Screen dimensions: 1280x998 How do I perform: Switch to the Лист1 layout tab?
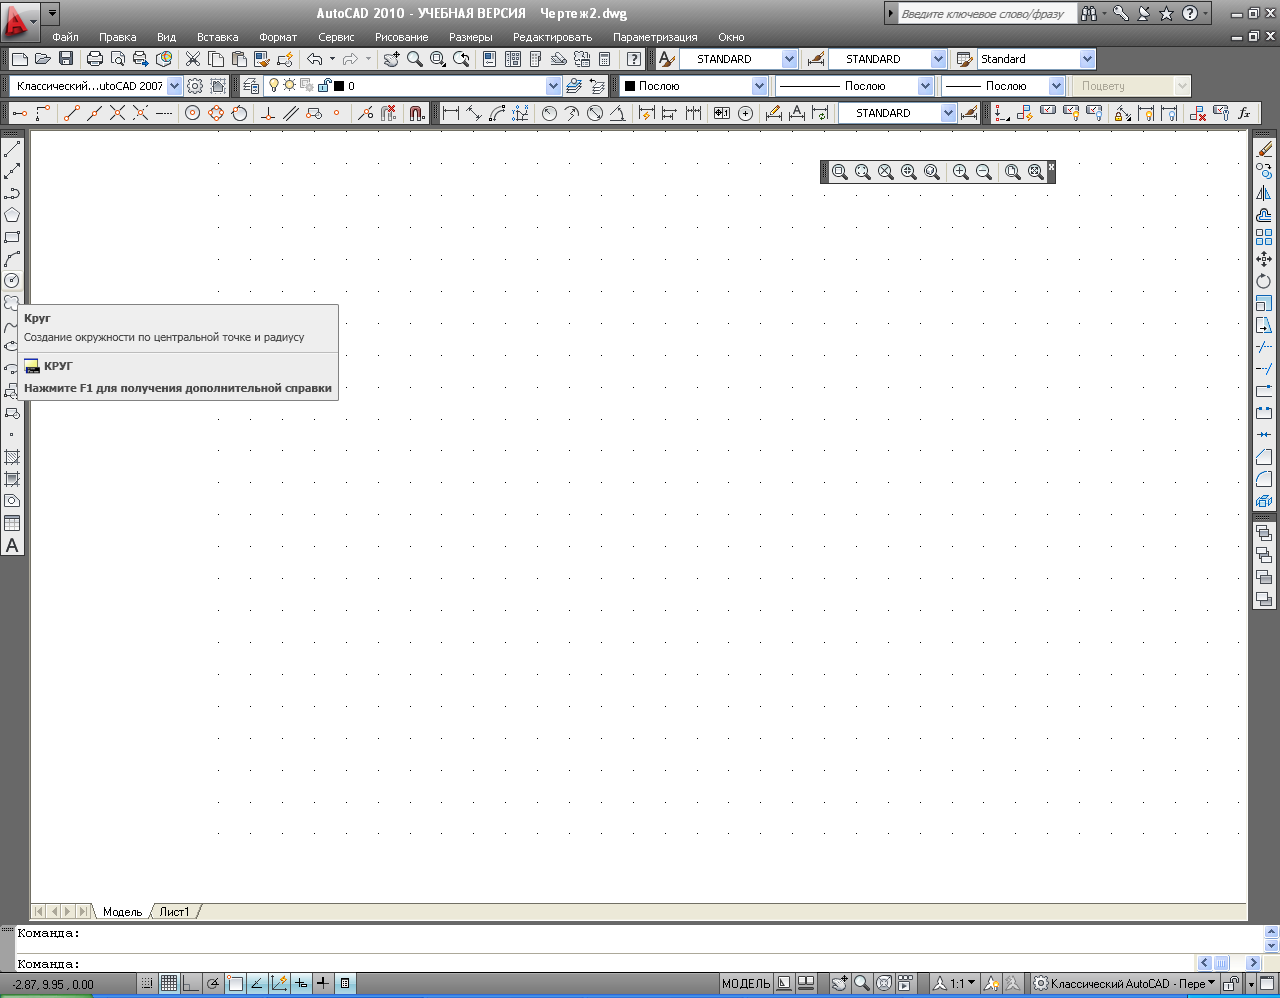point(174,912)
